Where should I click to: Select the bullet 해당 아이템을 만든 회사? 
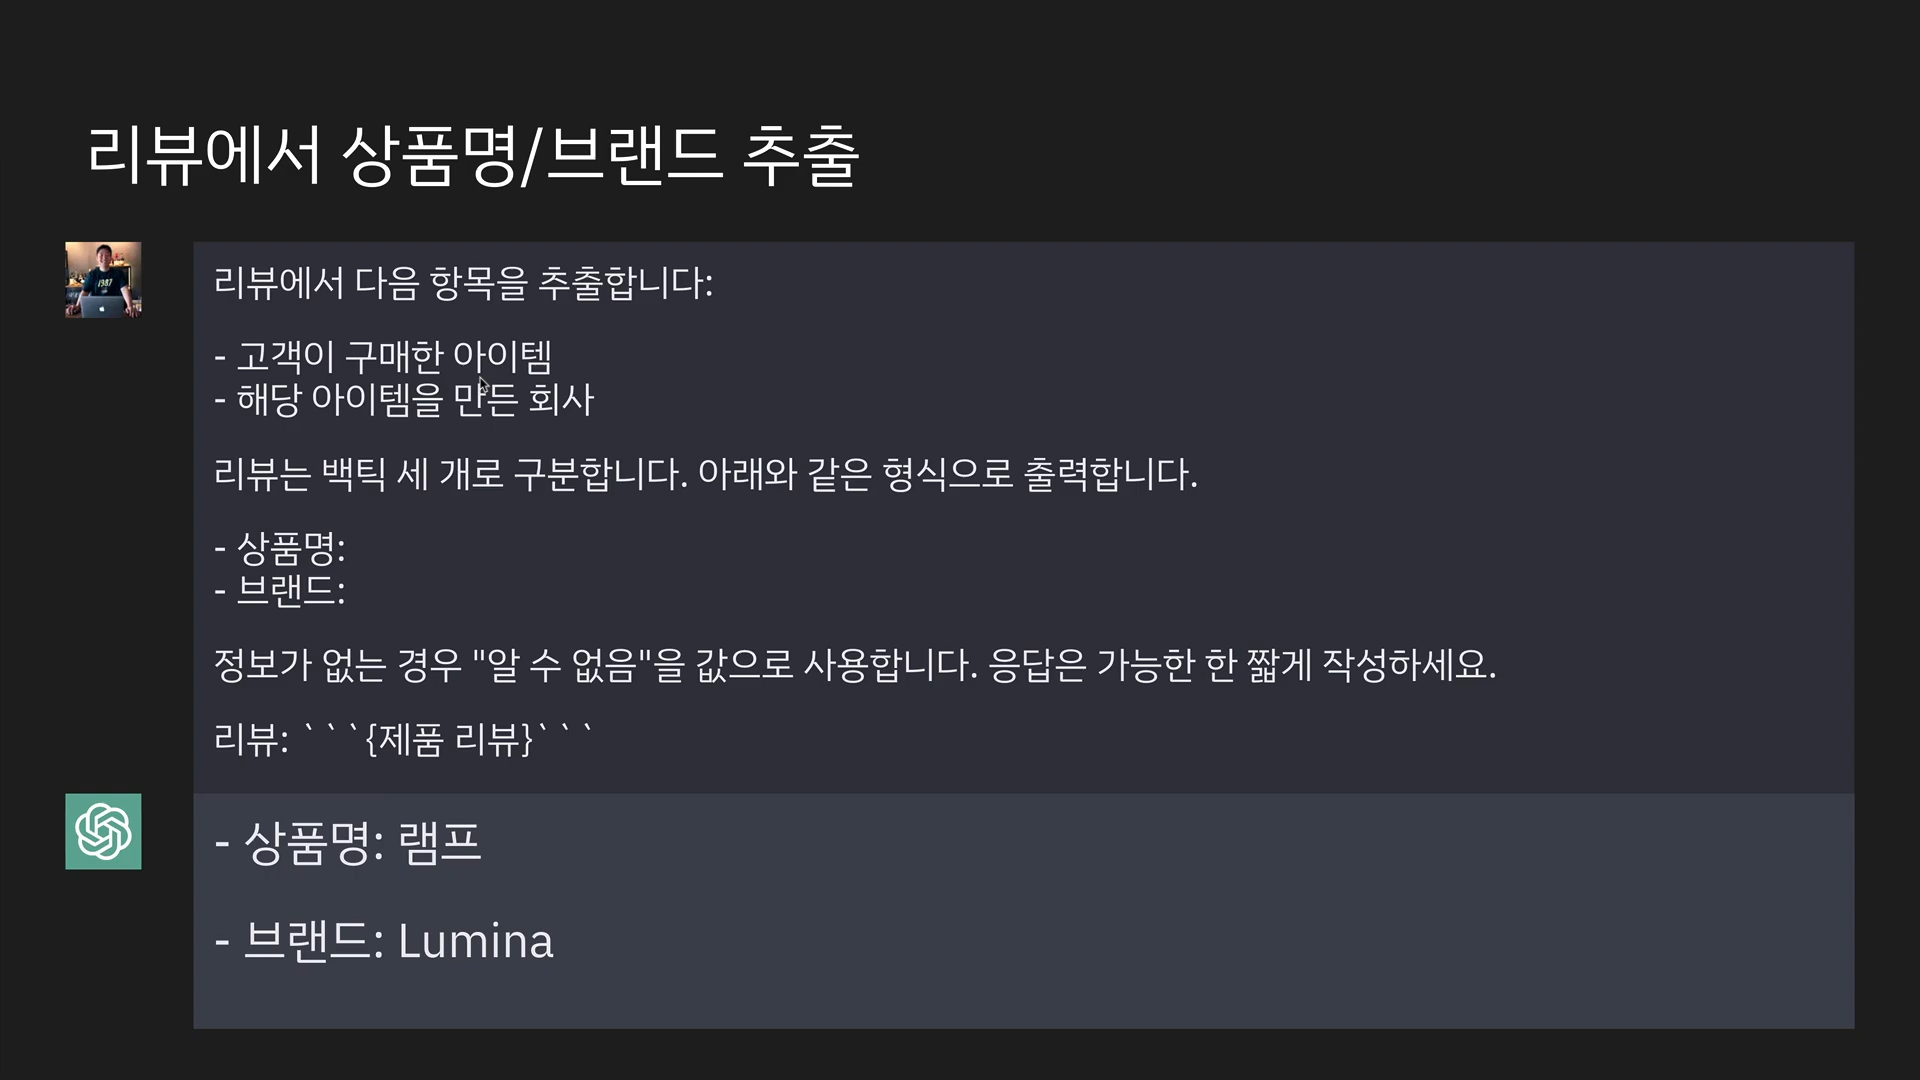point(404,400)
